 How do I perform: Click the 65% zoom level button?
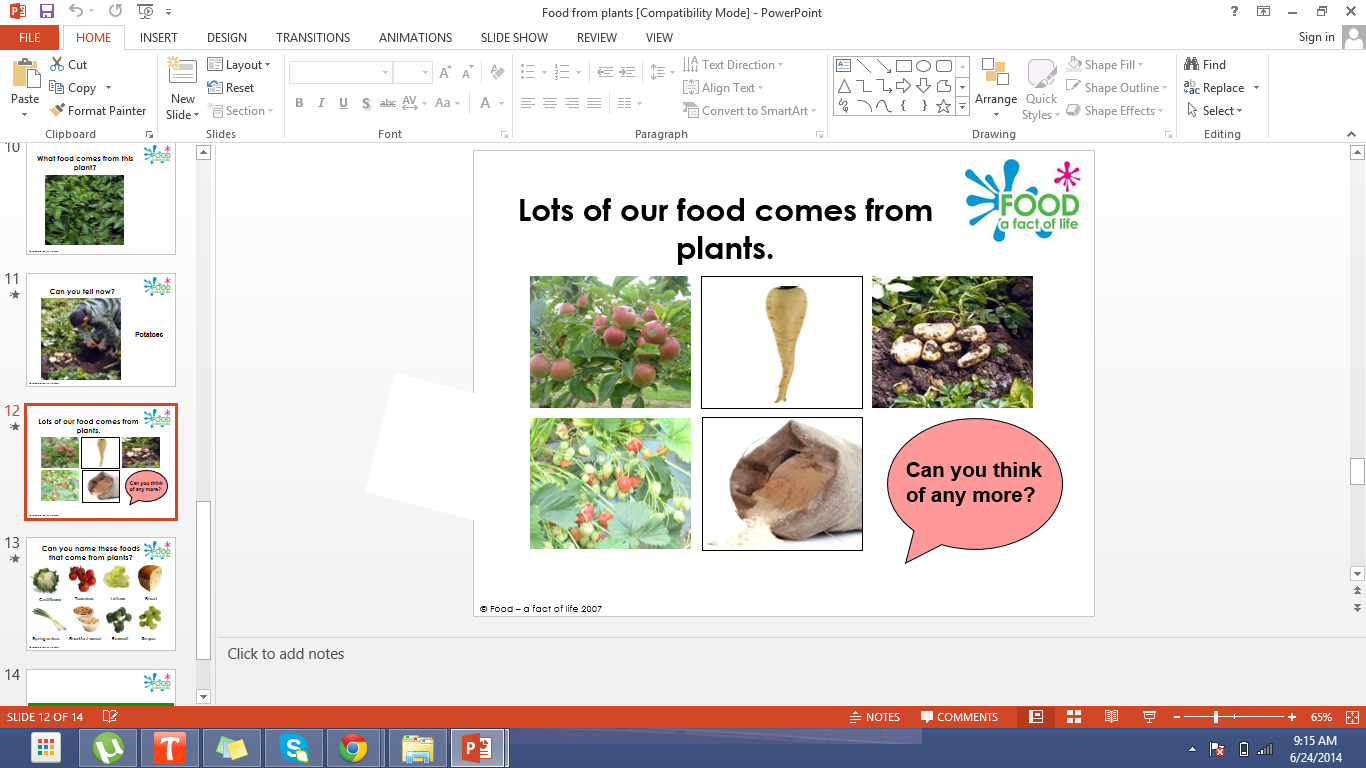tap(1321, 717)
